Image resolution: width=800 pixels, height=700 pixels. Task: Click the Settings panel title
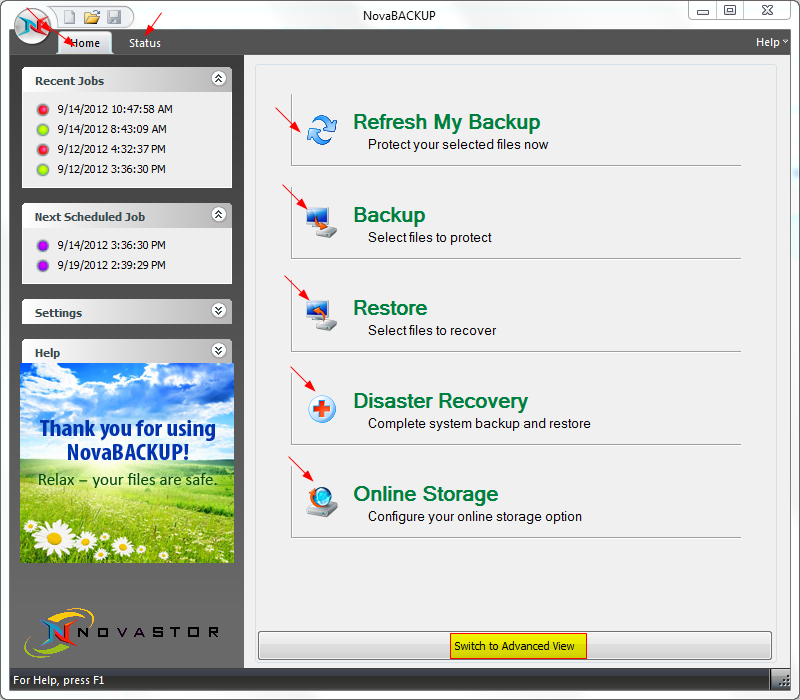pyautogui.click(x=58, y=313)
